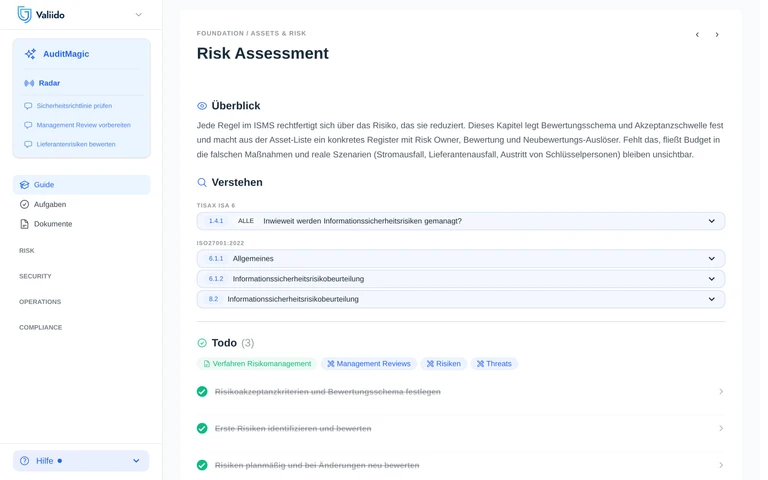
Task: Uncheck 'Risikoakzeptanzkriterien und Bewertungsschema festlegen' todo
Action: click(202, 392)
